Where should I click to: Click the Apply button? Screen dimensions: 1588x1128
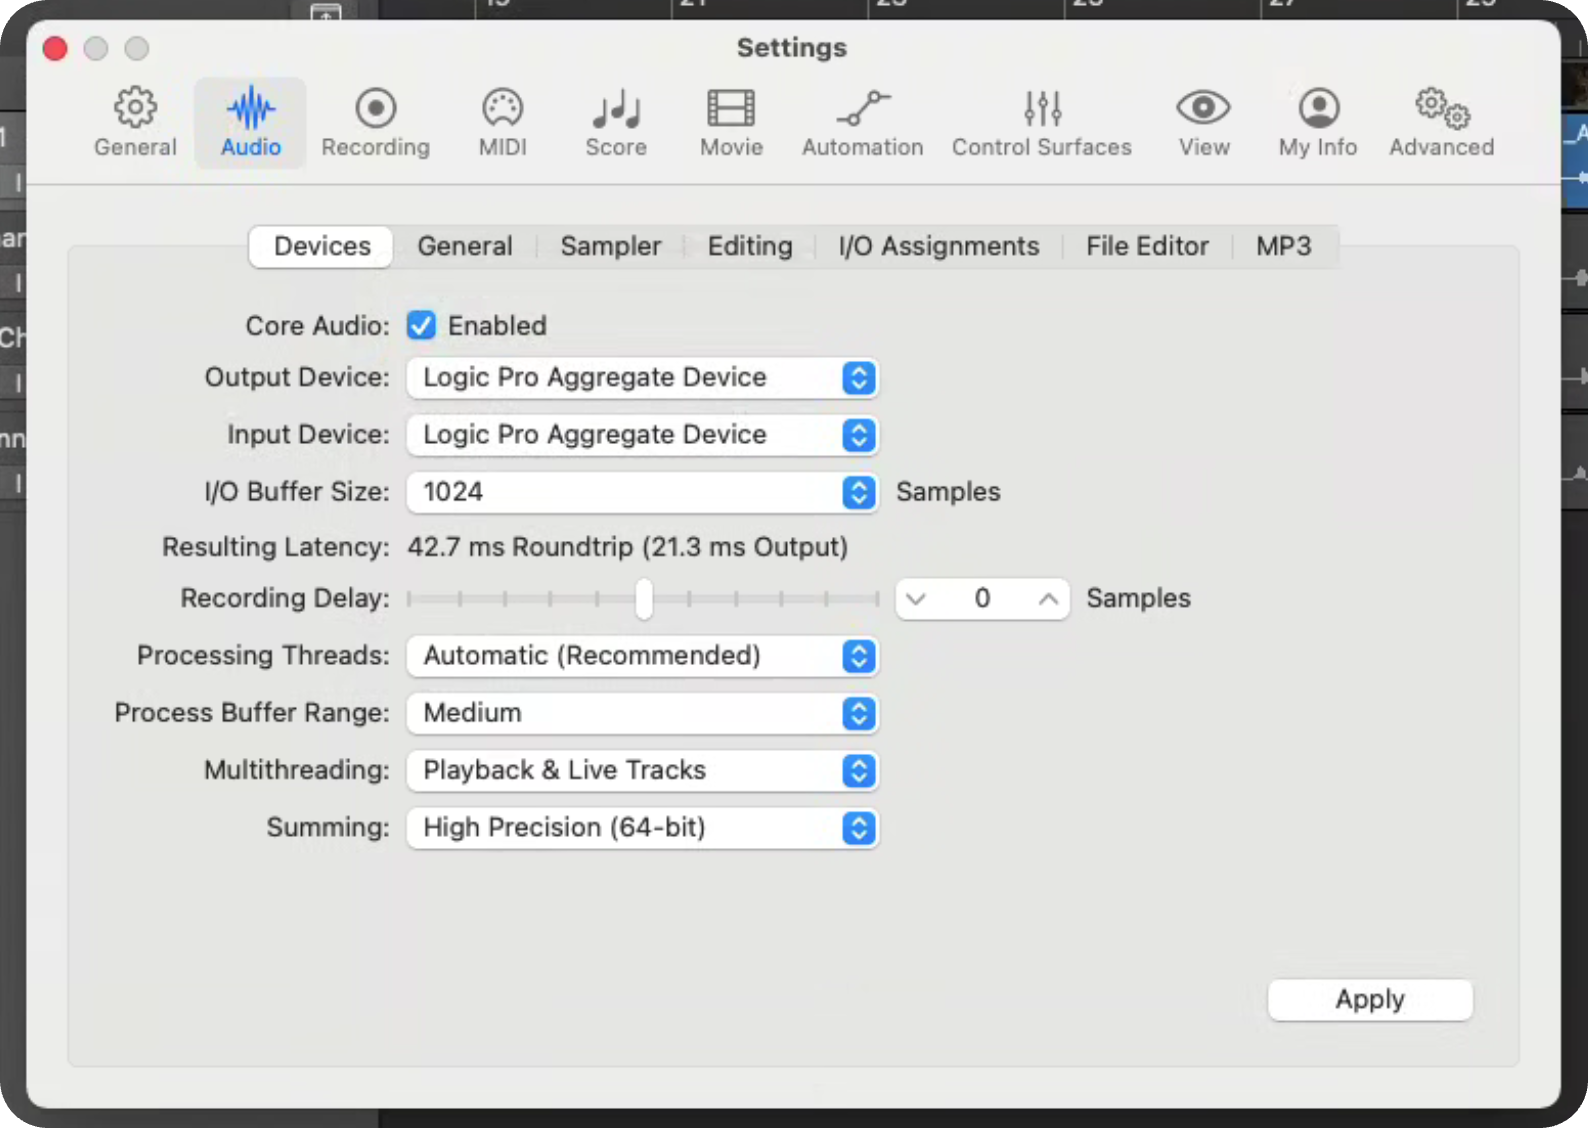coord(1370,999)
